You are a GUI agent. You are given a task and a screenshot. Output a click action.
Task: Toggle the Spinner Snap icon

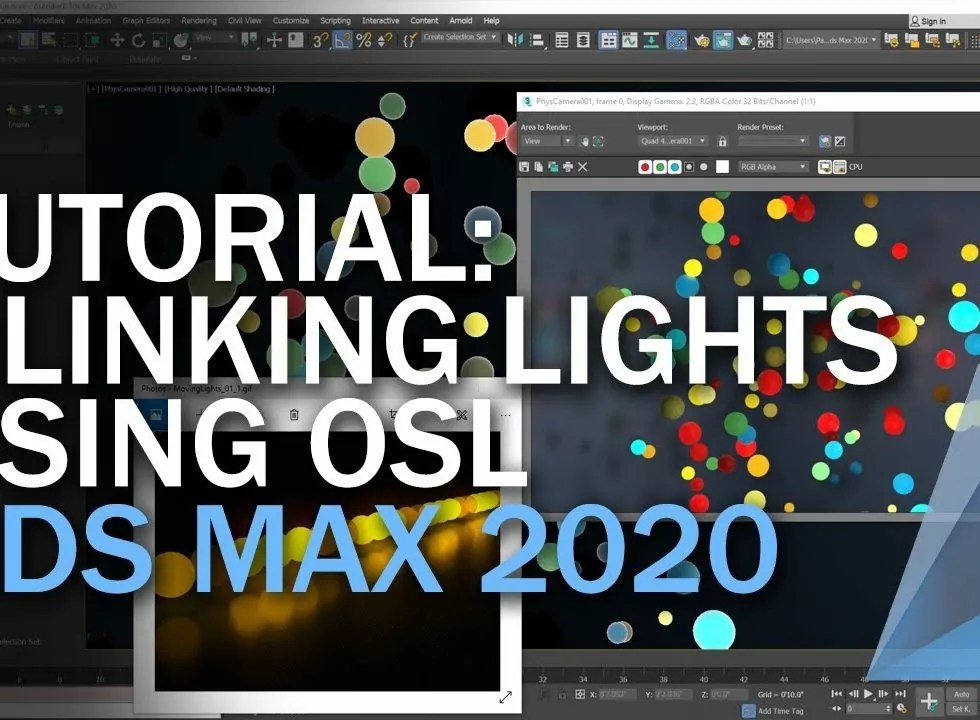(x=385, y=41)
